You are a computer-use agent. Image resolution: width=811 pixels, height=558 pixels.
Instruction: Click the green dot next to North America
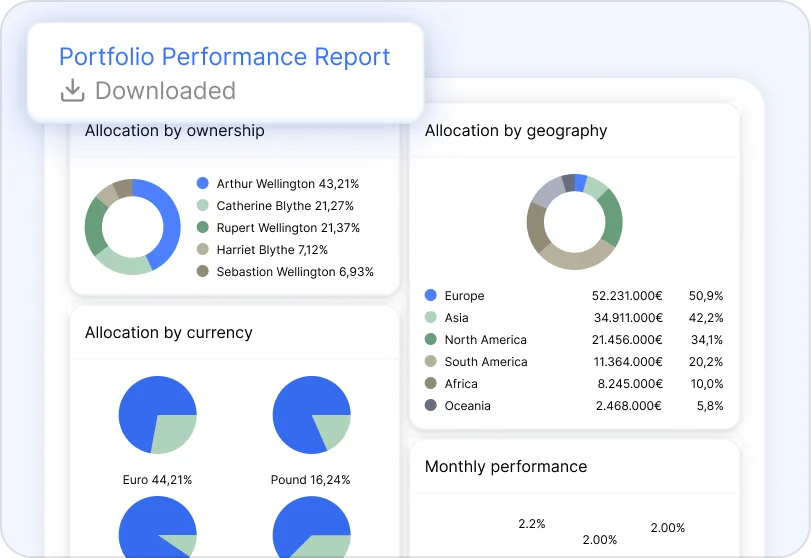pos(430,339)
